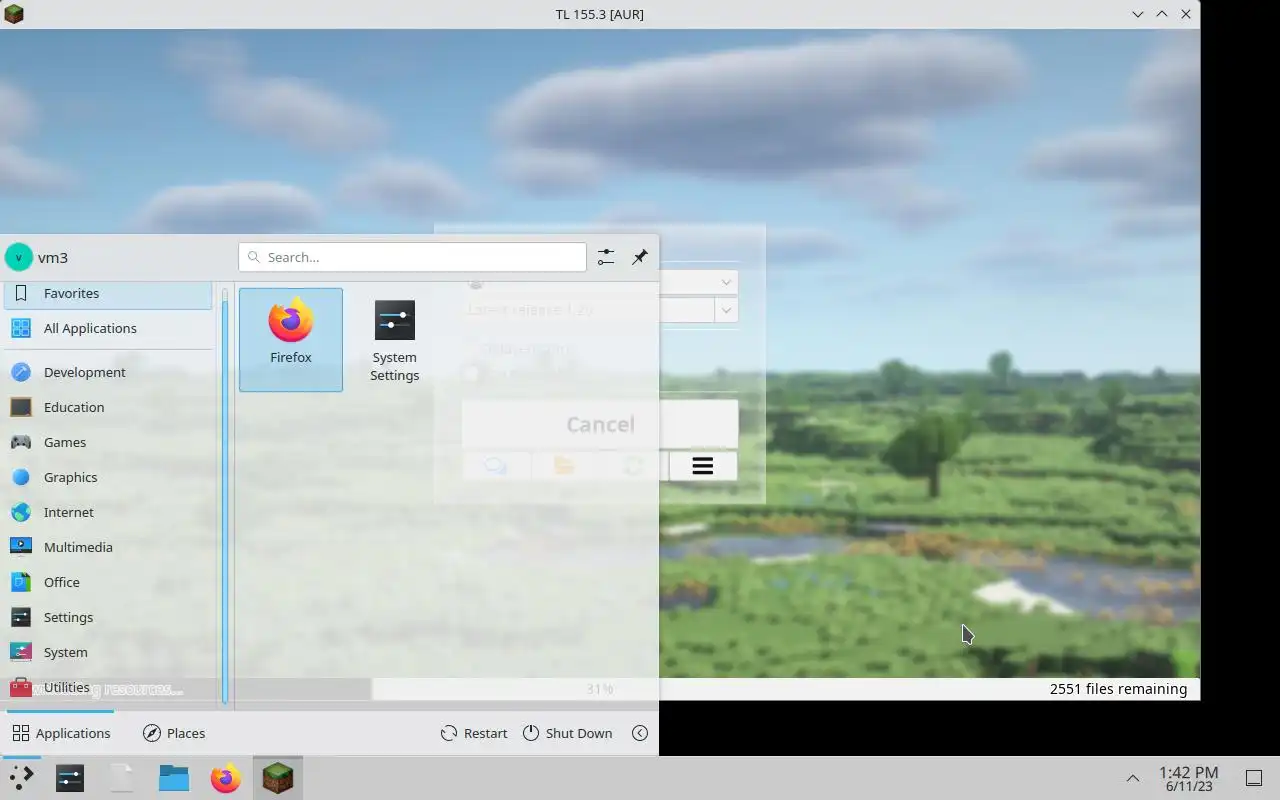Open the Education category
The height and width of the screenshot is (800, 1280).
[108, 407]
